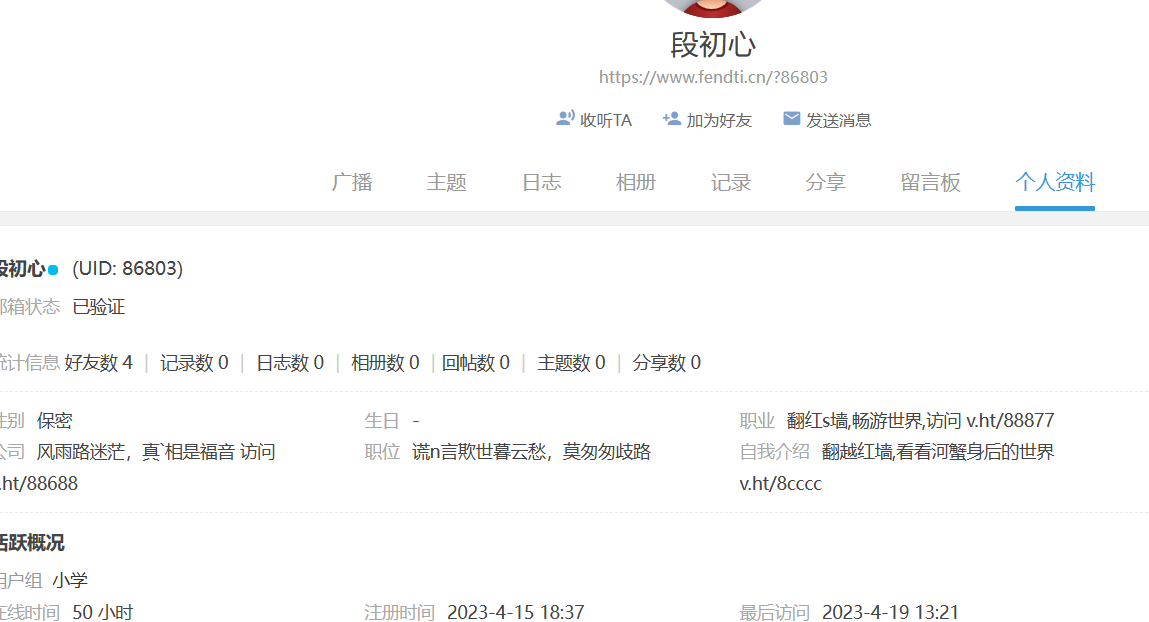The image size is (1149, 622).
Task: Click the 职业 value mentioning v.ht/88877
Action: [920, 421]
